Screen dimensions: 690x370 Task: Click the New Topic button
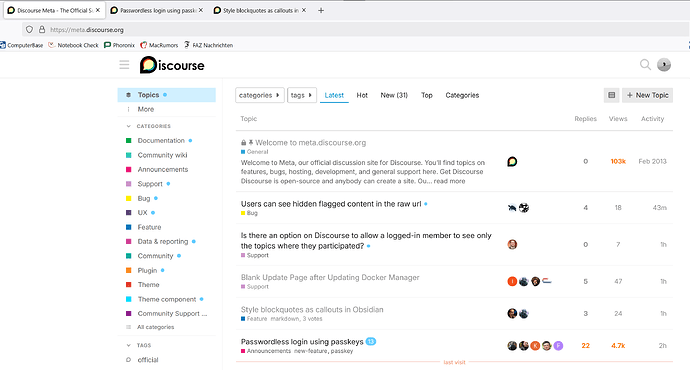647,95
